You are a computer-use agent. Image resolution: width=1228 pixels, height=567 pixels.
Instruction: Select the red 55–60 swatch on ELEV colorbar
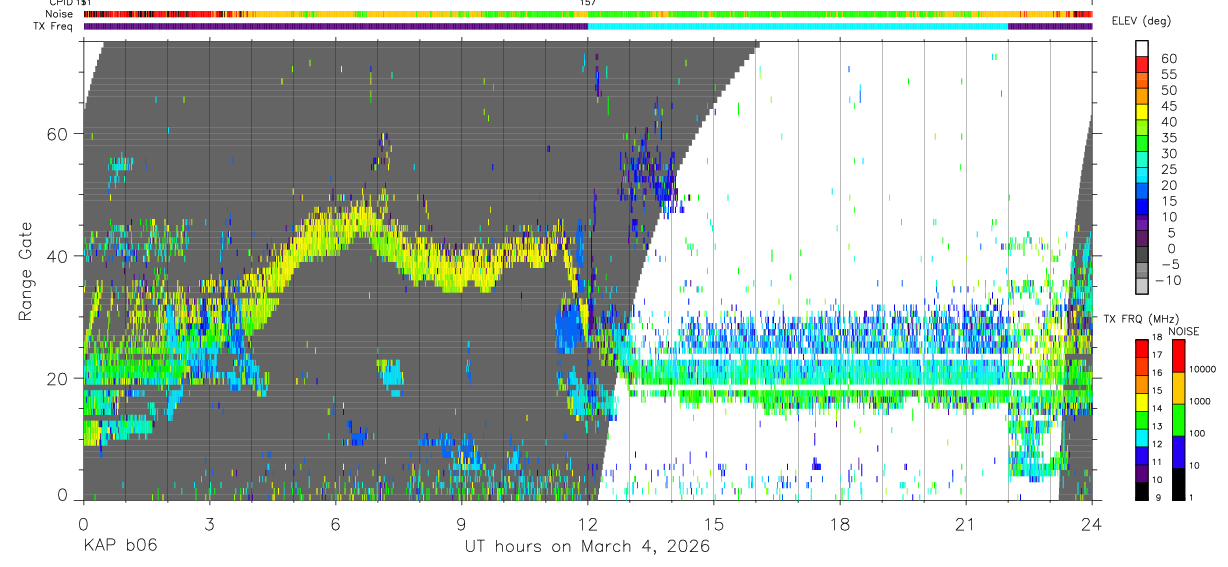click(x=1143, y=66)
